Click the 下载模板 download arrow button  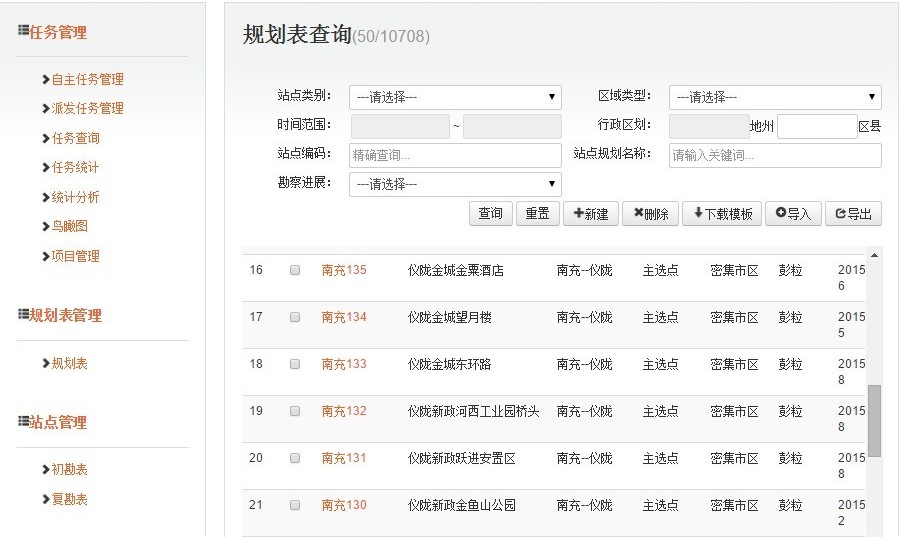click(721, 214)
